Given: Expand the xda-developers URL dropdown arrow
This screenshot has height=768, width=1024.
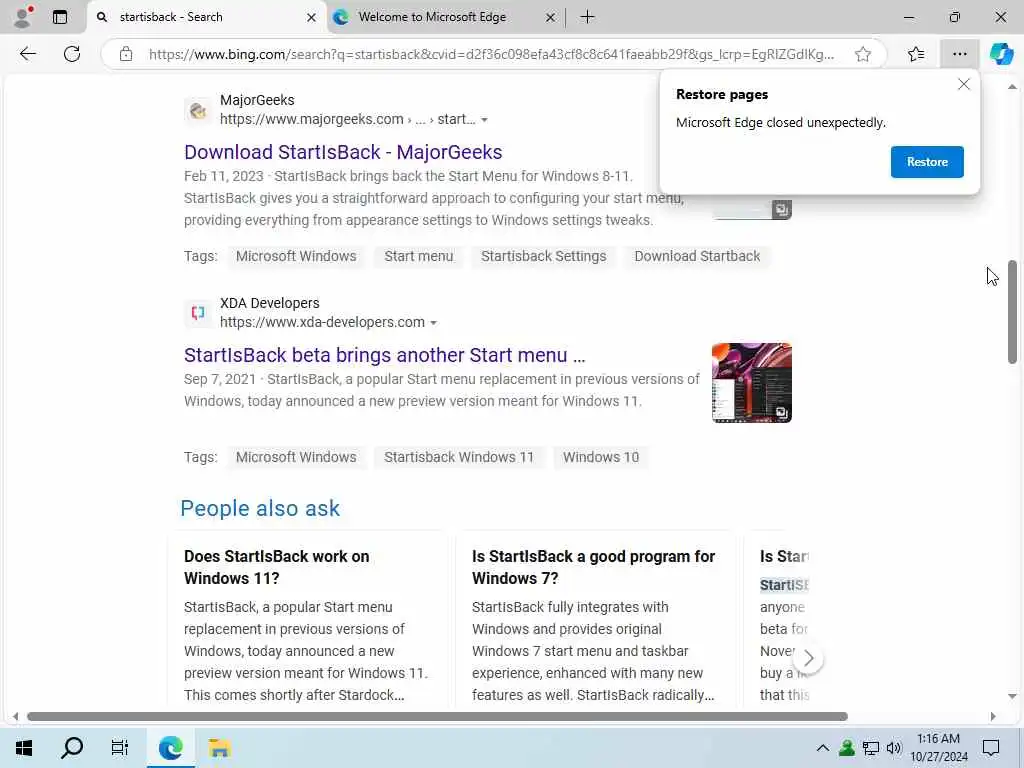Looking at the screenshot, I should pyautogui.click(x=433, y=323).
